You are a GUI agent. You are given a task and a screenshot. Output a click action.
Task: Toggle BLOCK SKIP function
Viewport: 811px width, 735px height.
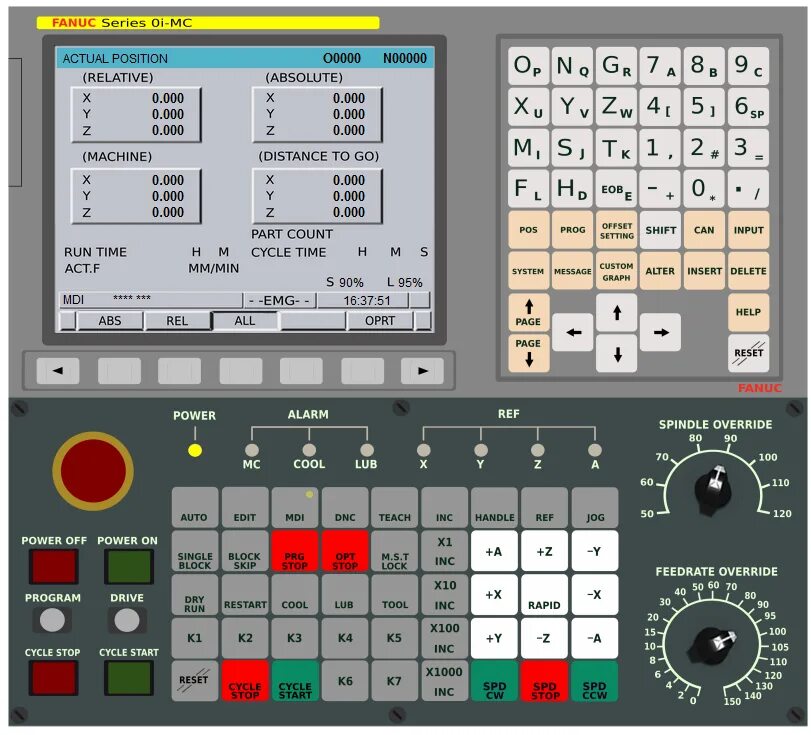point(245,551)
